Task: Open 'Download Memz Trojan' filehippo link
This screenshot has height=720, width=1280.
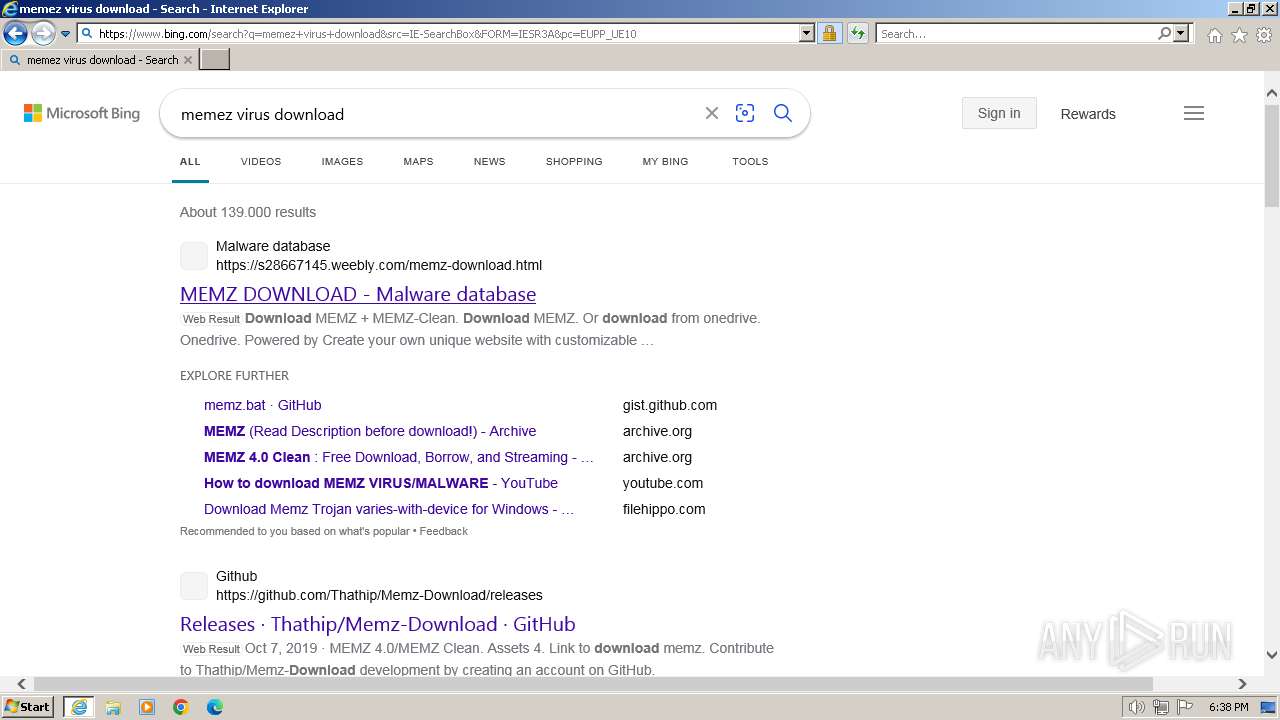Action: coord(389,509)
